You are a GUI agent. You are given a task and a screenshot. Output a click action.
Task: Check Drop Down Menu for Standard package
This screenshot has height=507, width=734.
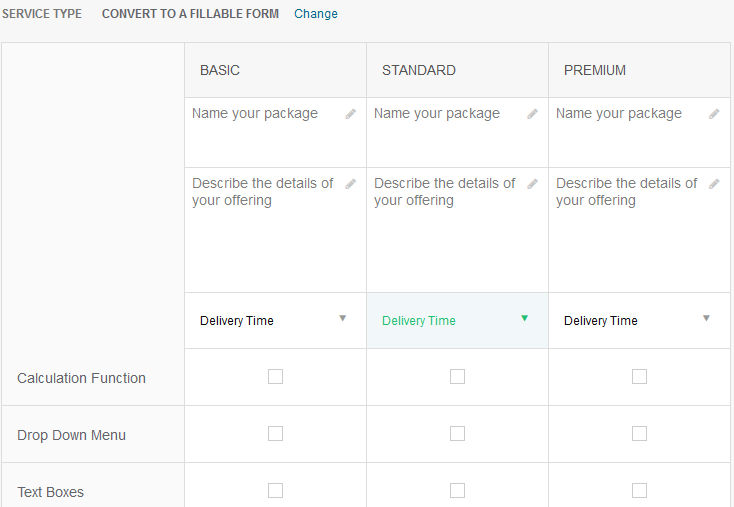457,434
